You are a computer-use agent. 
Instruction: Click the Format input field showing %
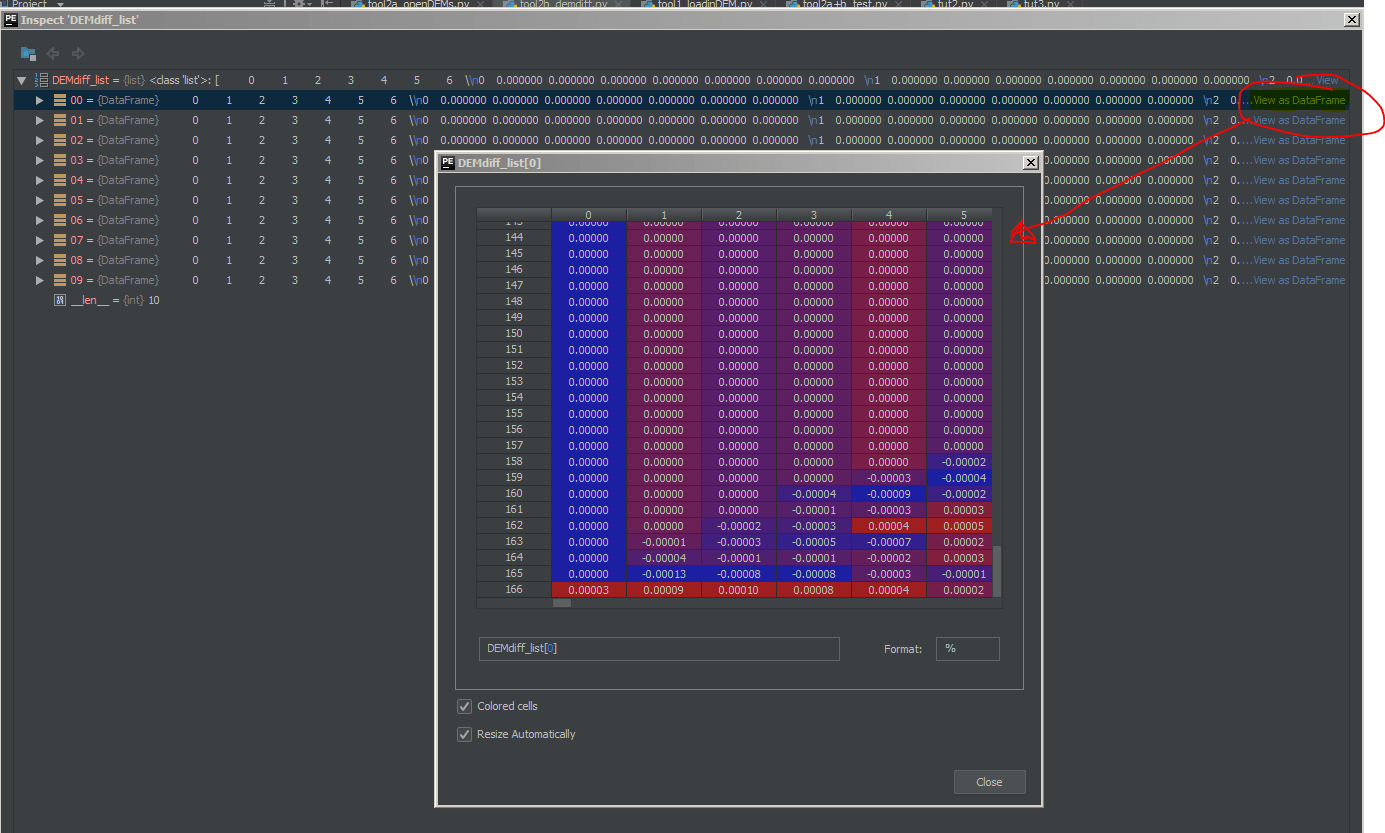(966, 649)
